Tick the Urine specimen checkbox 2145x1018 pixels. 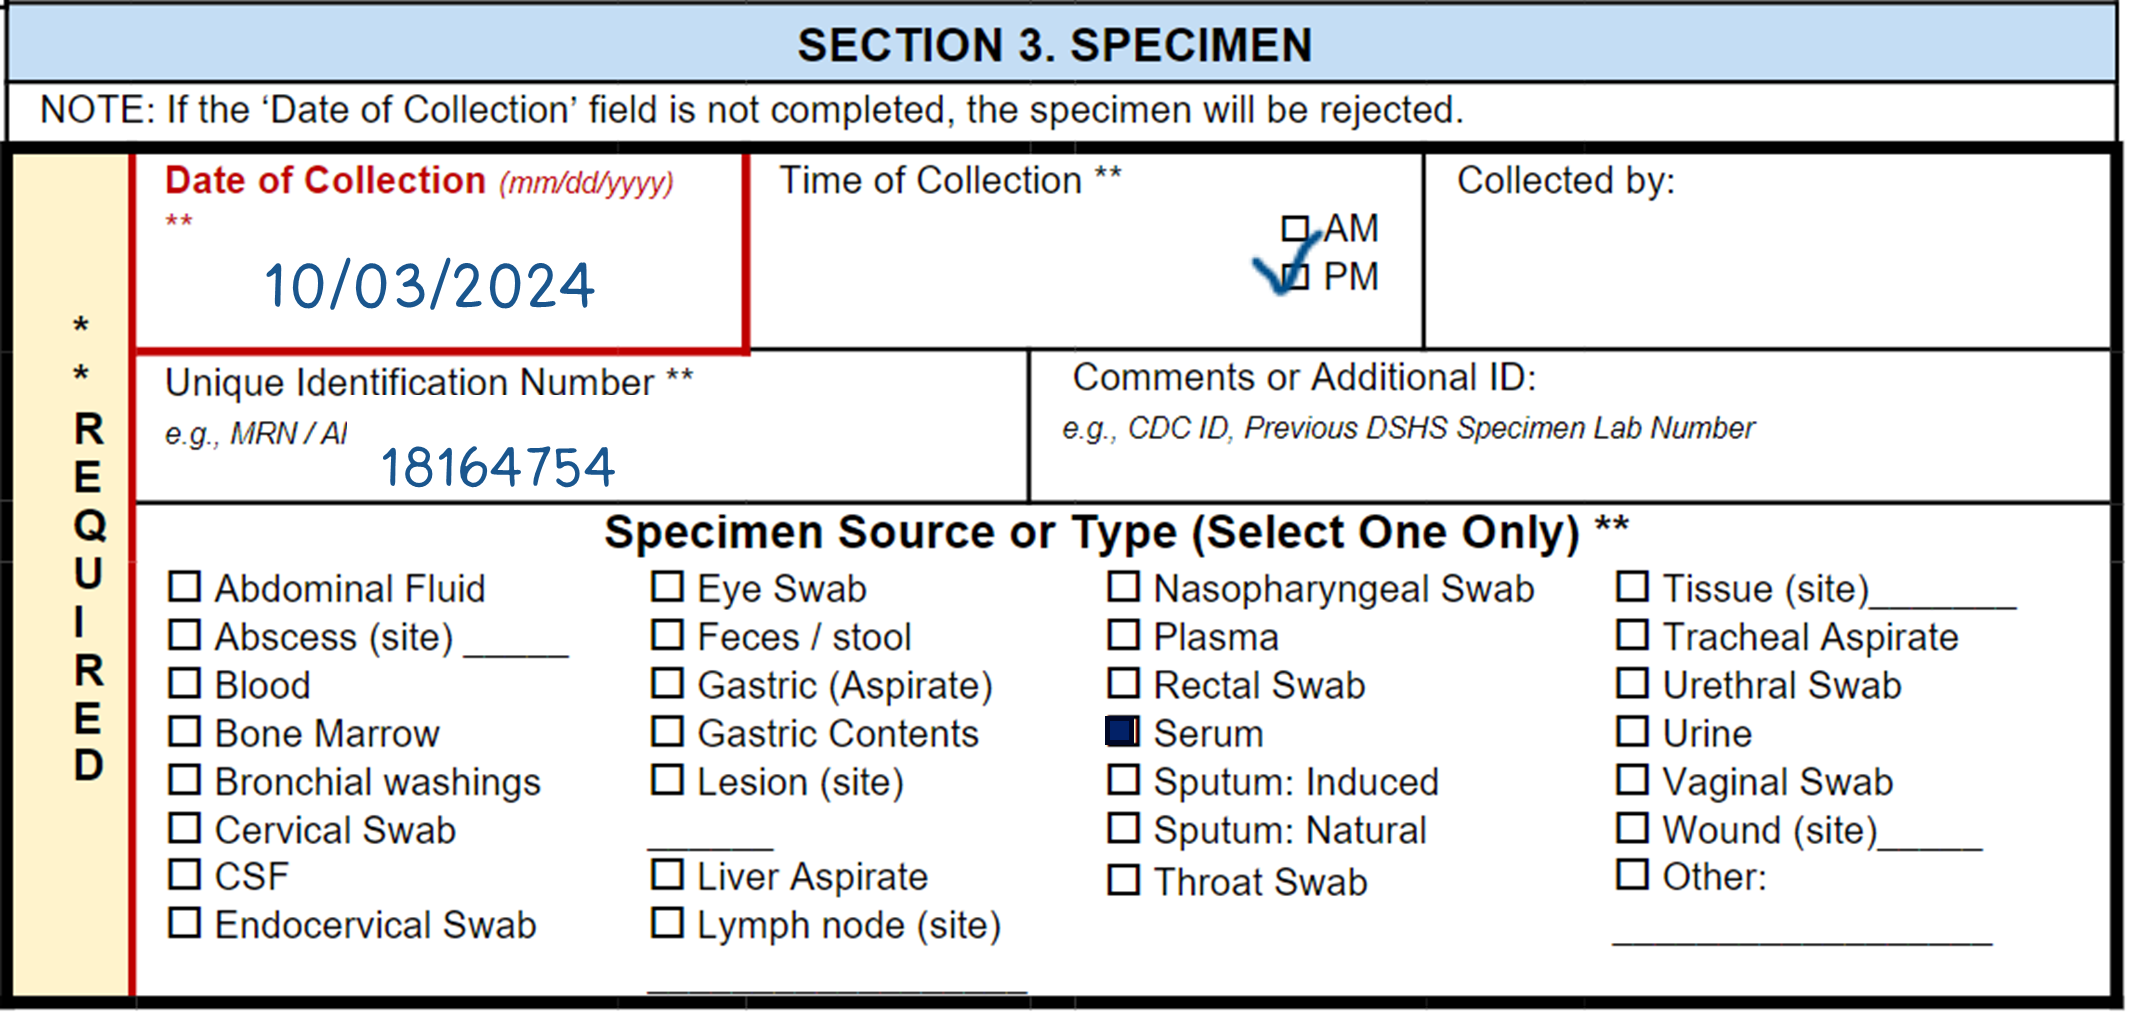pos(1632,732)
